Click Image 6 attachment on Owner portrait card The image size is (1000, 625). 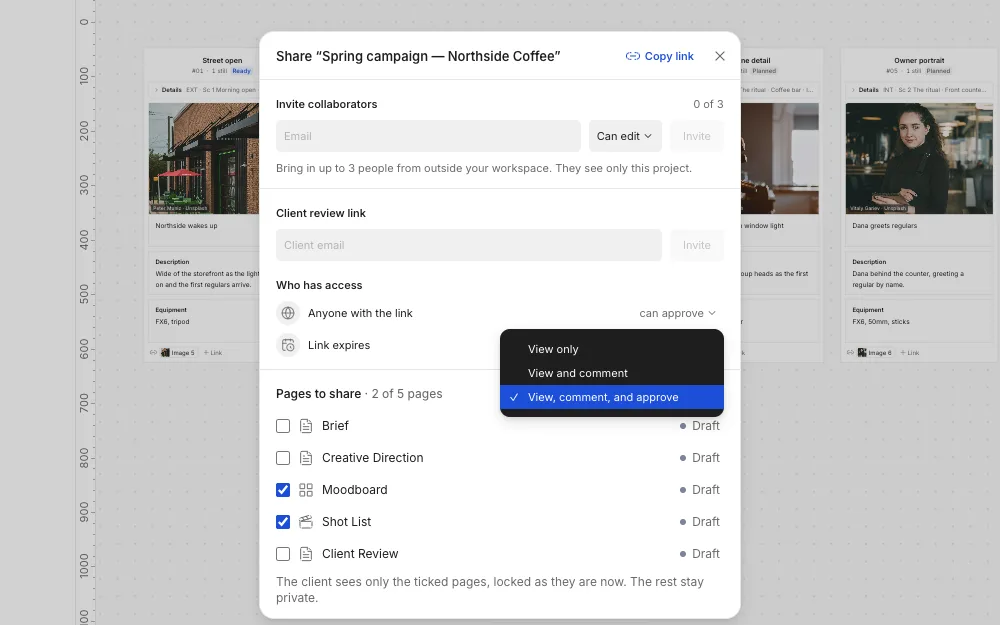(x=875, y=353)
